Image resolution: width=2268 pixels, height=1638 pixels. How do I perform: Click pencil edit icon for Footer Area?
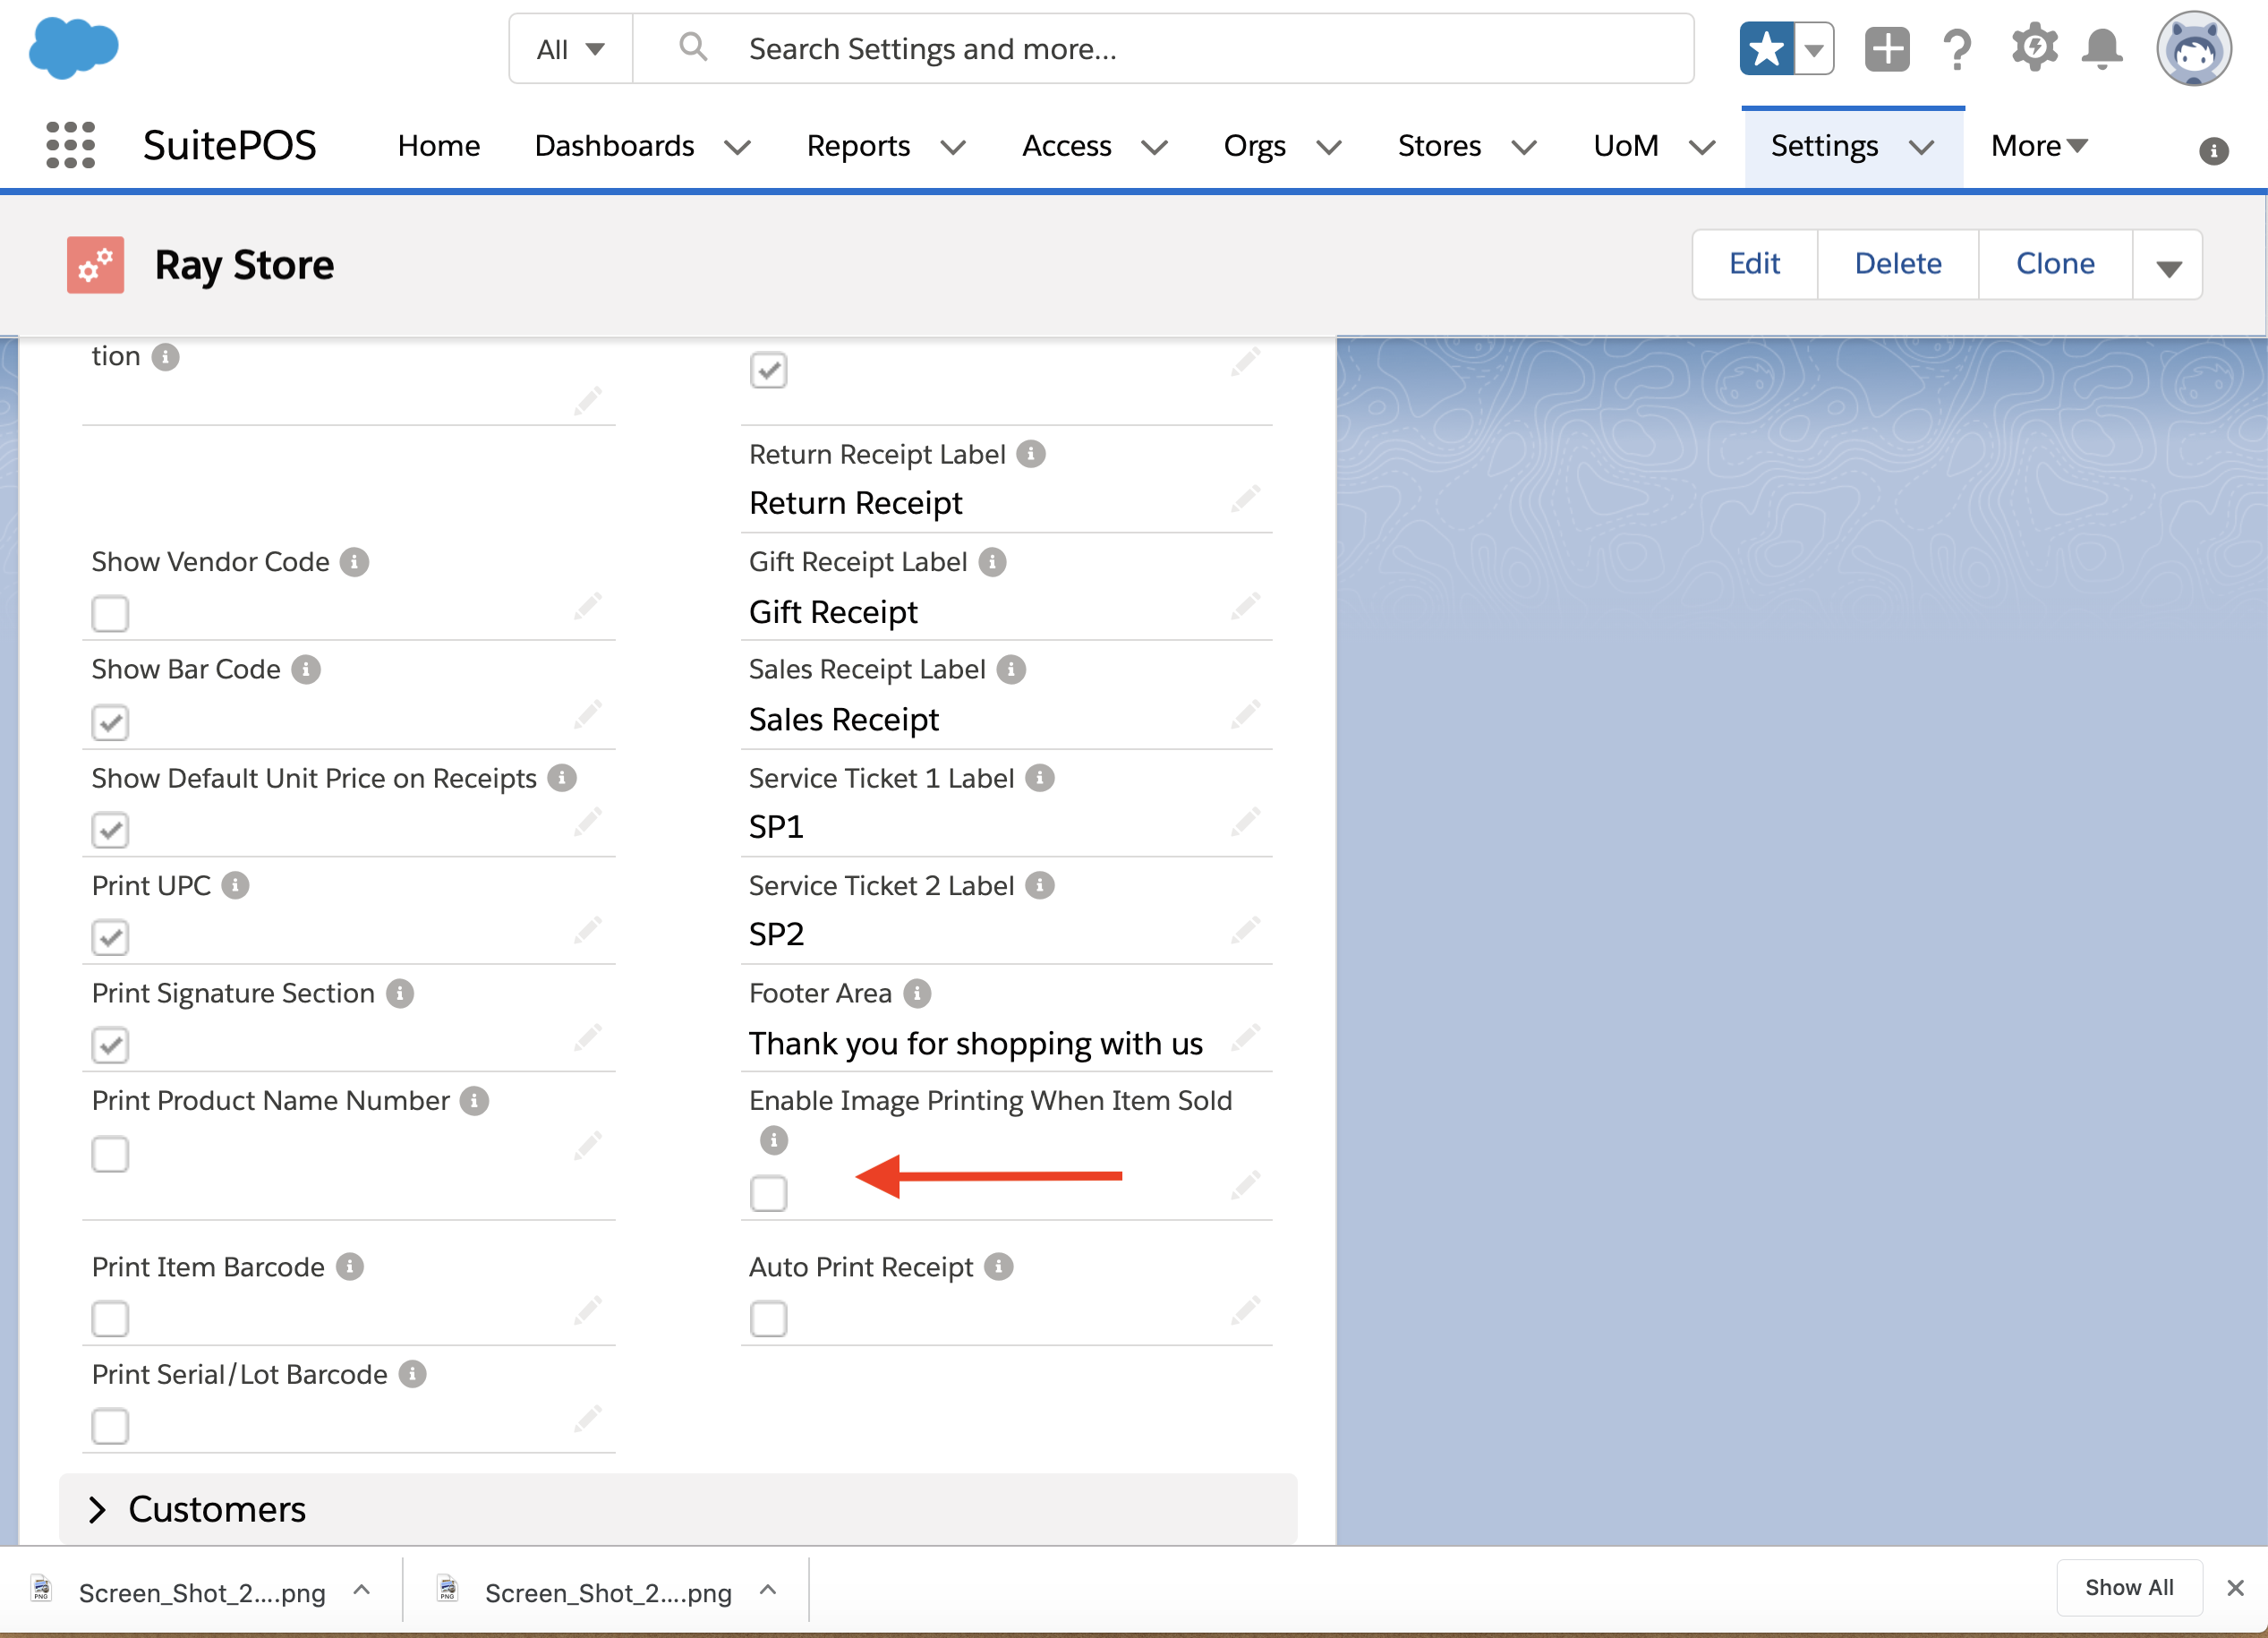(1245, 1037)
